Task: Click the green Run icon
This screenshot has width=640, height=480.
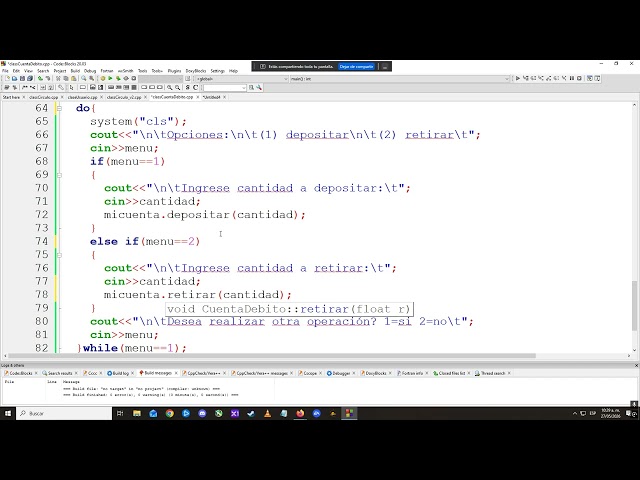Action: [x=110, y=78]
